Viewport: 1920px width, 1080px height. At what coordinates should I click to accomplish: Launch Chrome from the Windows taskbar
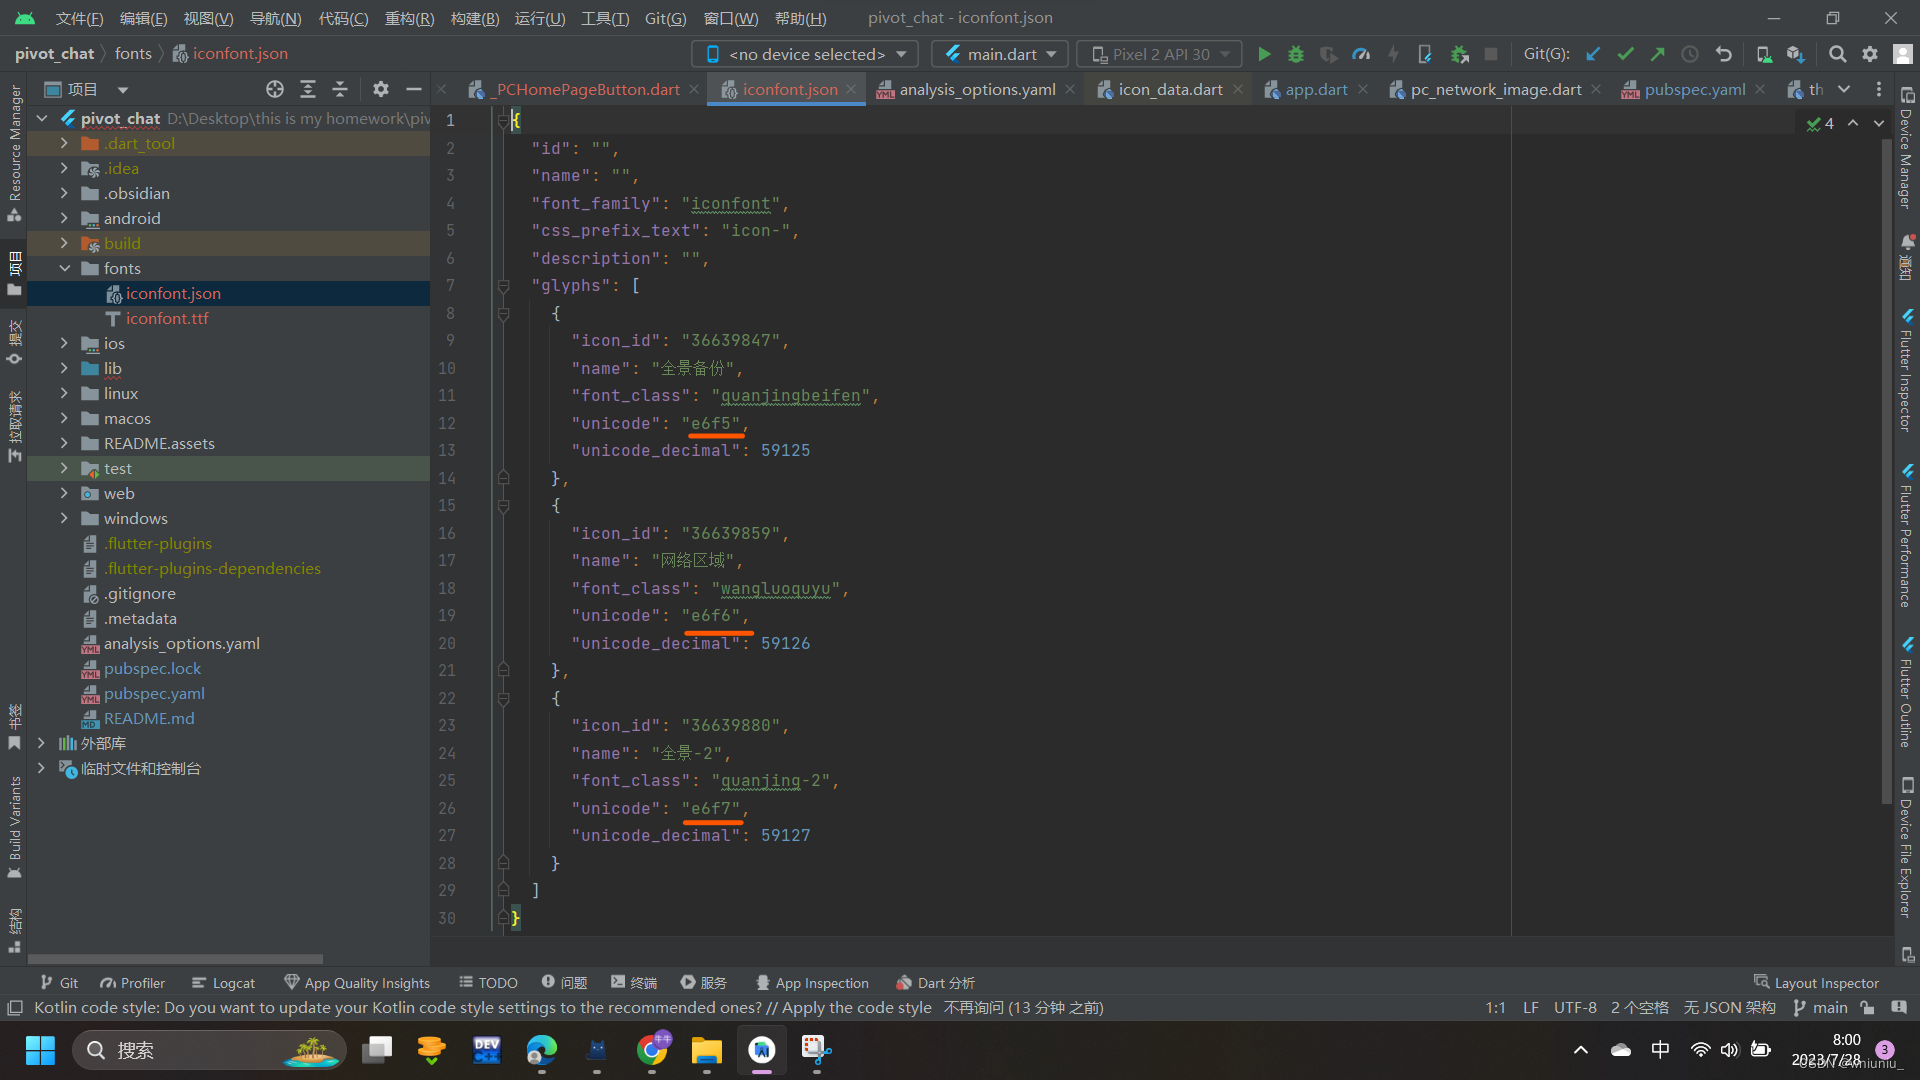(x=653, y=1050)
